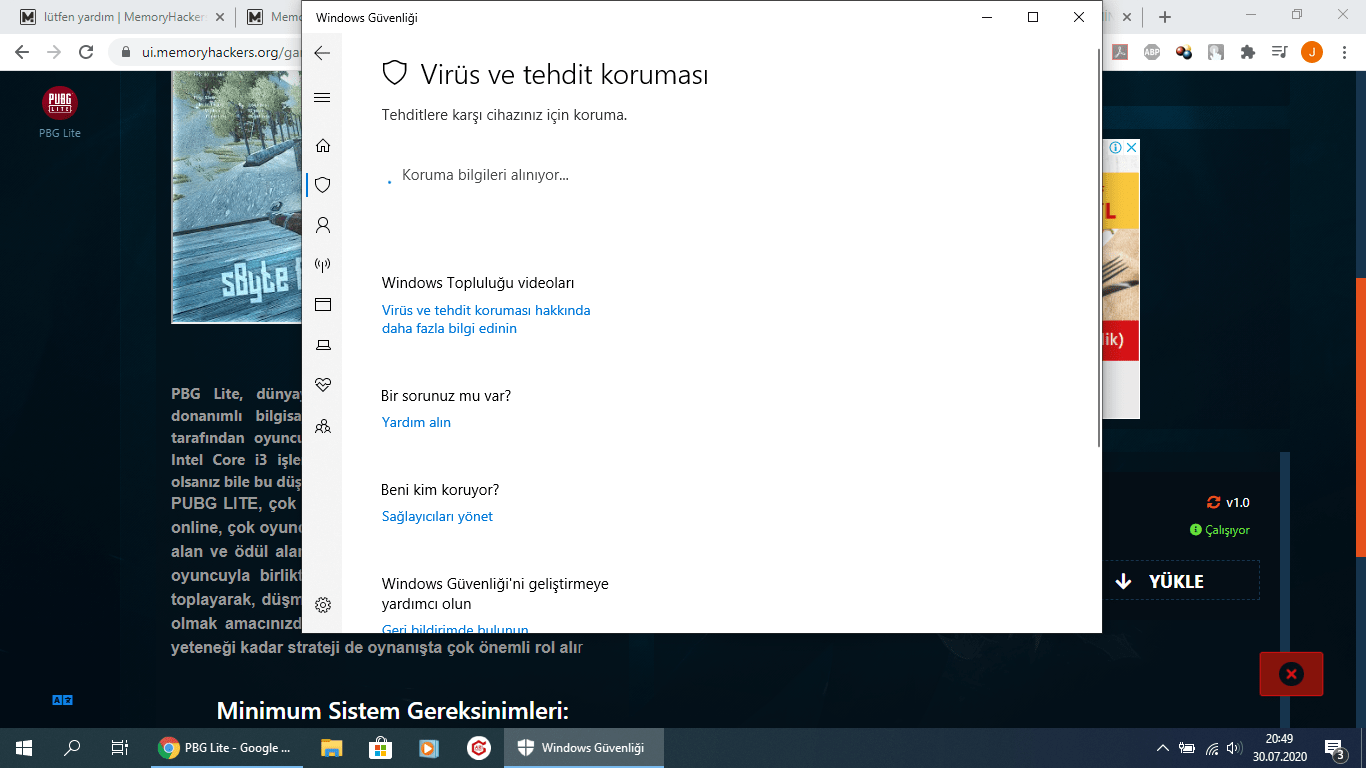1366x768 pixels.
Task: Open File Explorer from taskbar
Action: 331,747
